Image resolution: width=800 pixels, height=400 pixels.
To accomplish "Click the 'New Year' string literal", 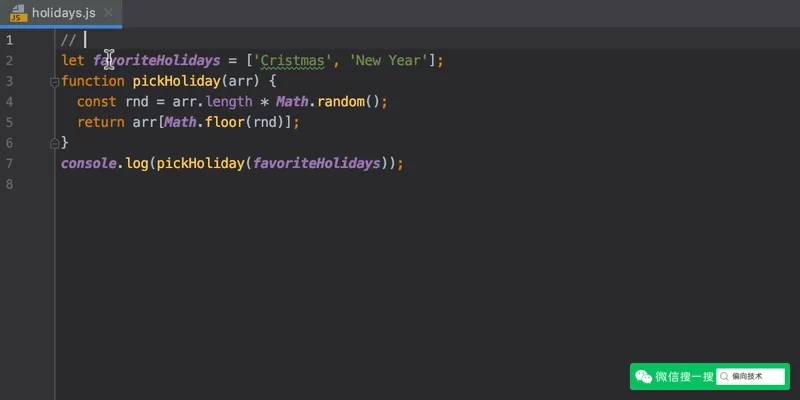I will (x=388, y=61).
